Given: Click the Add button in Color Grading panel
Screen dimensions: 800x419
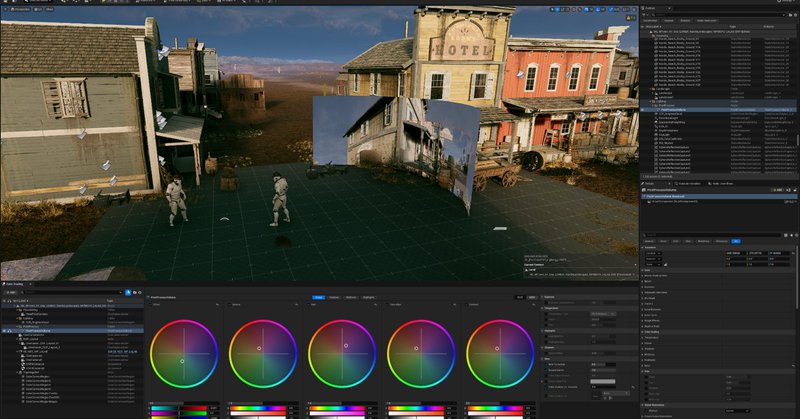Looking at the screenshot, I should 11,292.
